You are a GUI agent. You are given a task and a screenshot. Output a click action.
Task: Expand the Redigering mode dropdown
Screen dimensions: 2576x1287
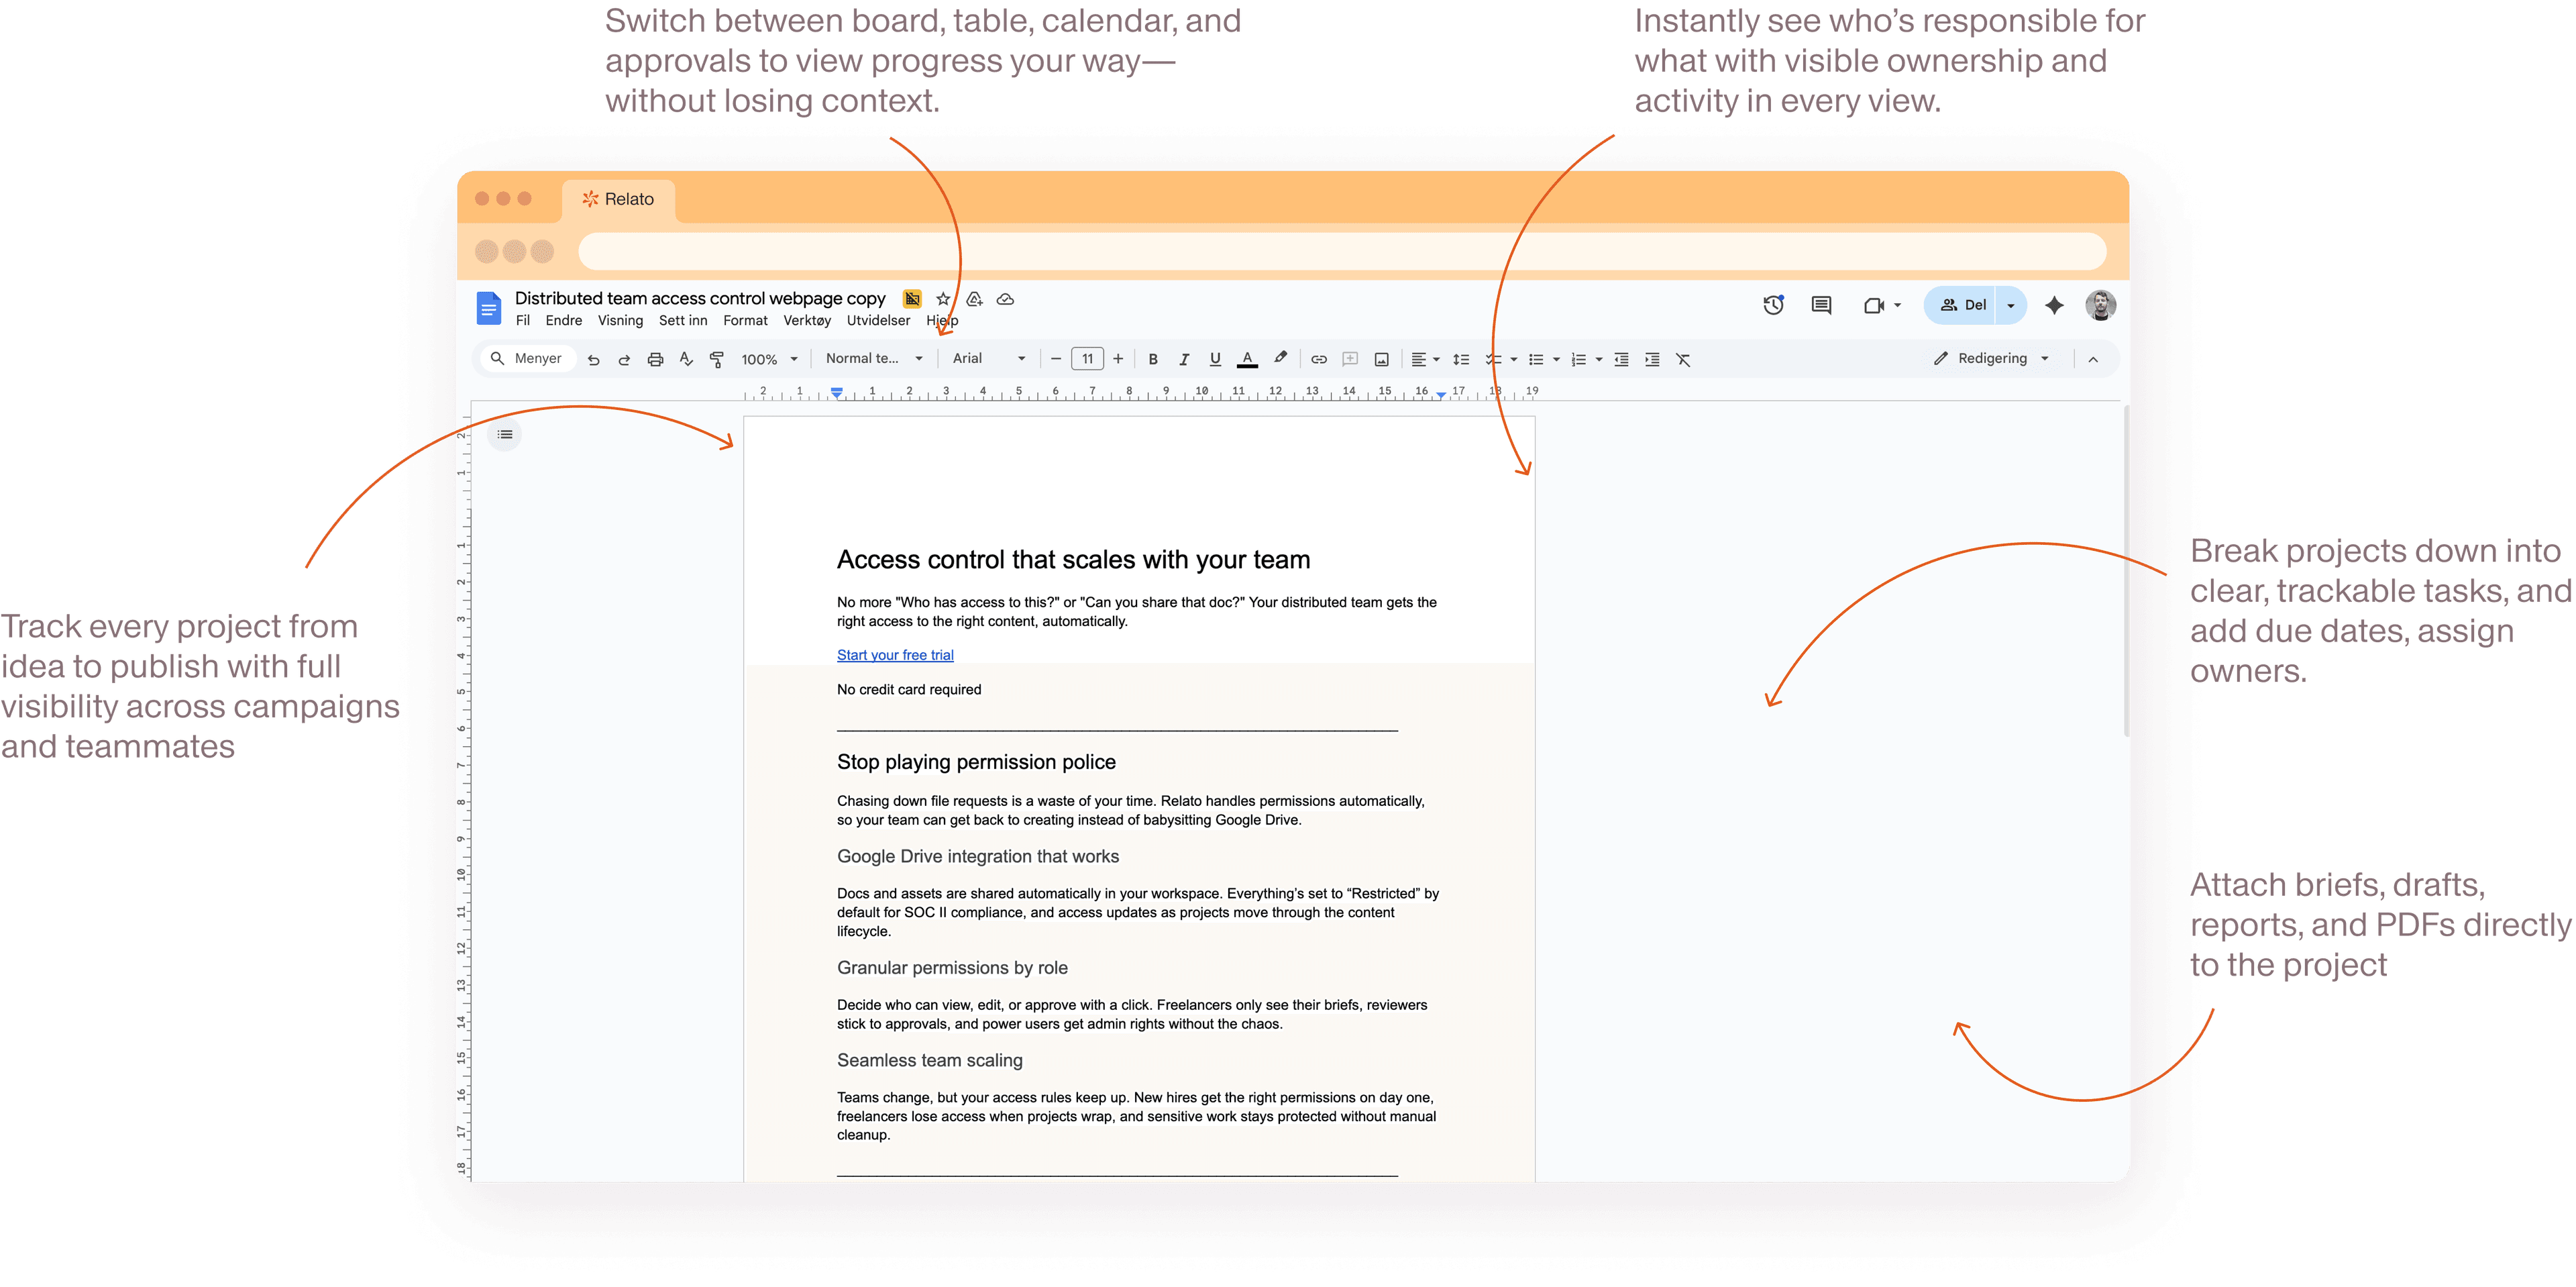1992,358
